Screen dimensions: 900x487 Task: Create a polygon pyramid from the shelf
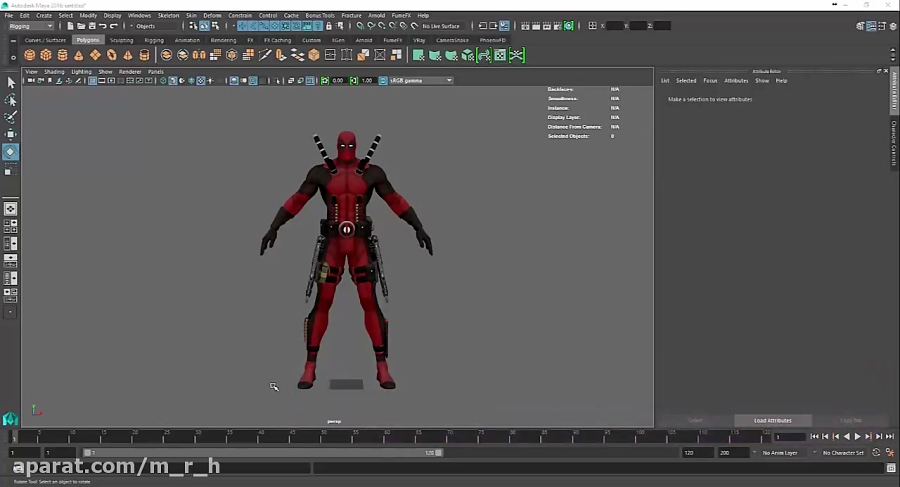128,55
